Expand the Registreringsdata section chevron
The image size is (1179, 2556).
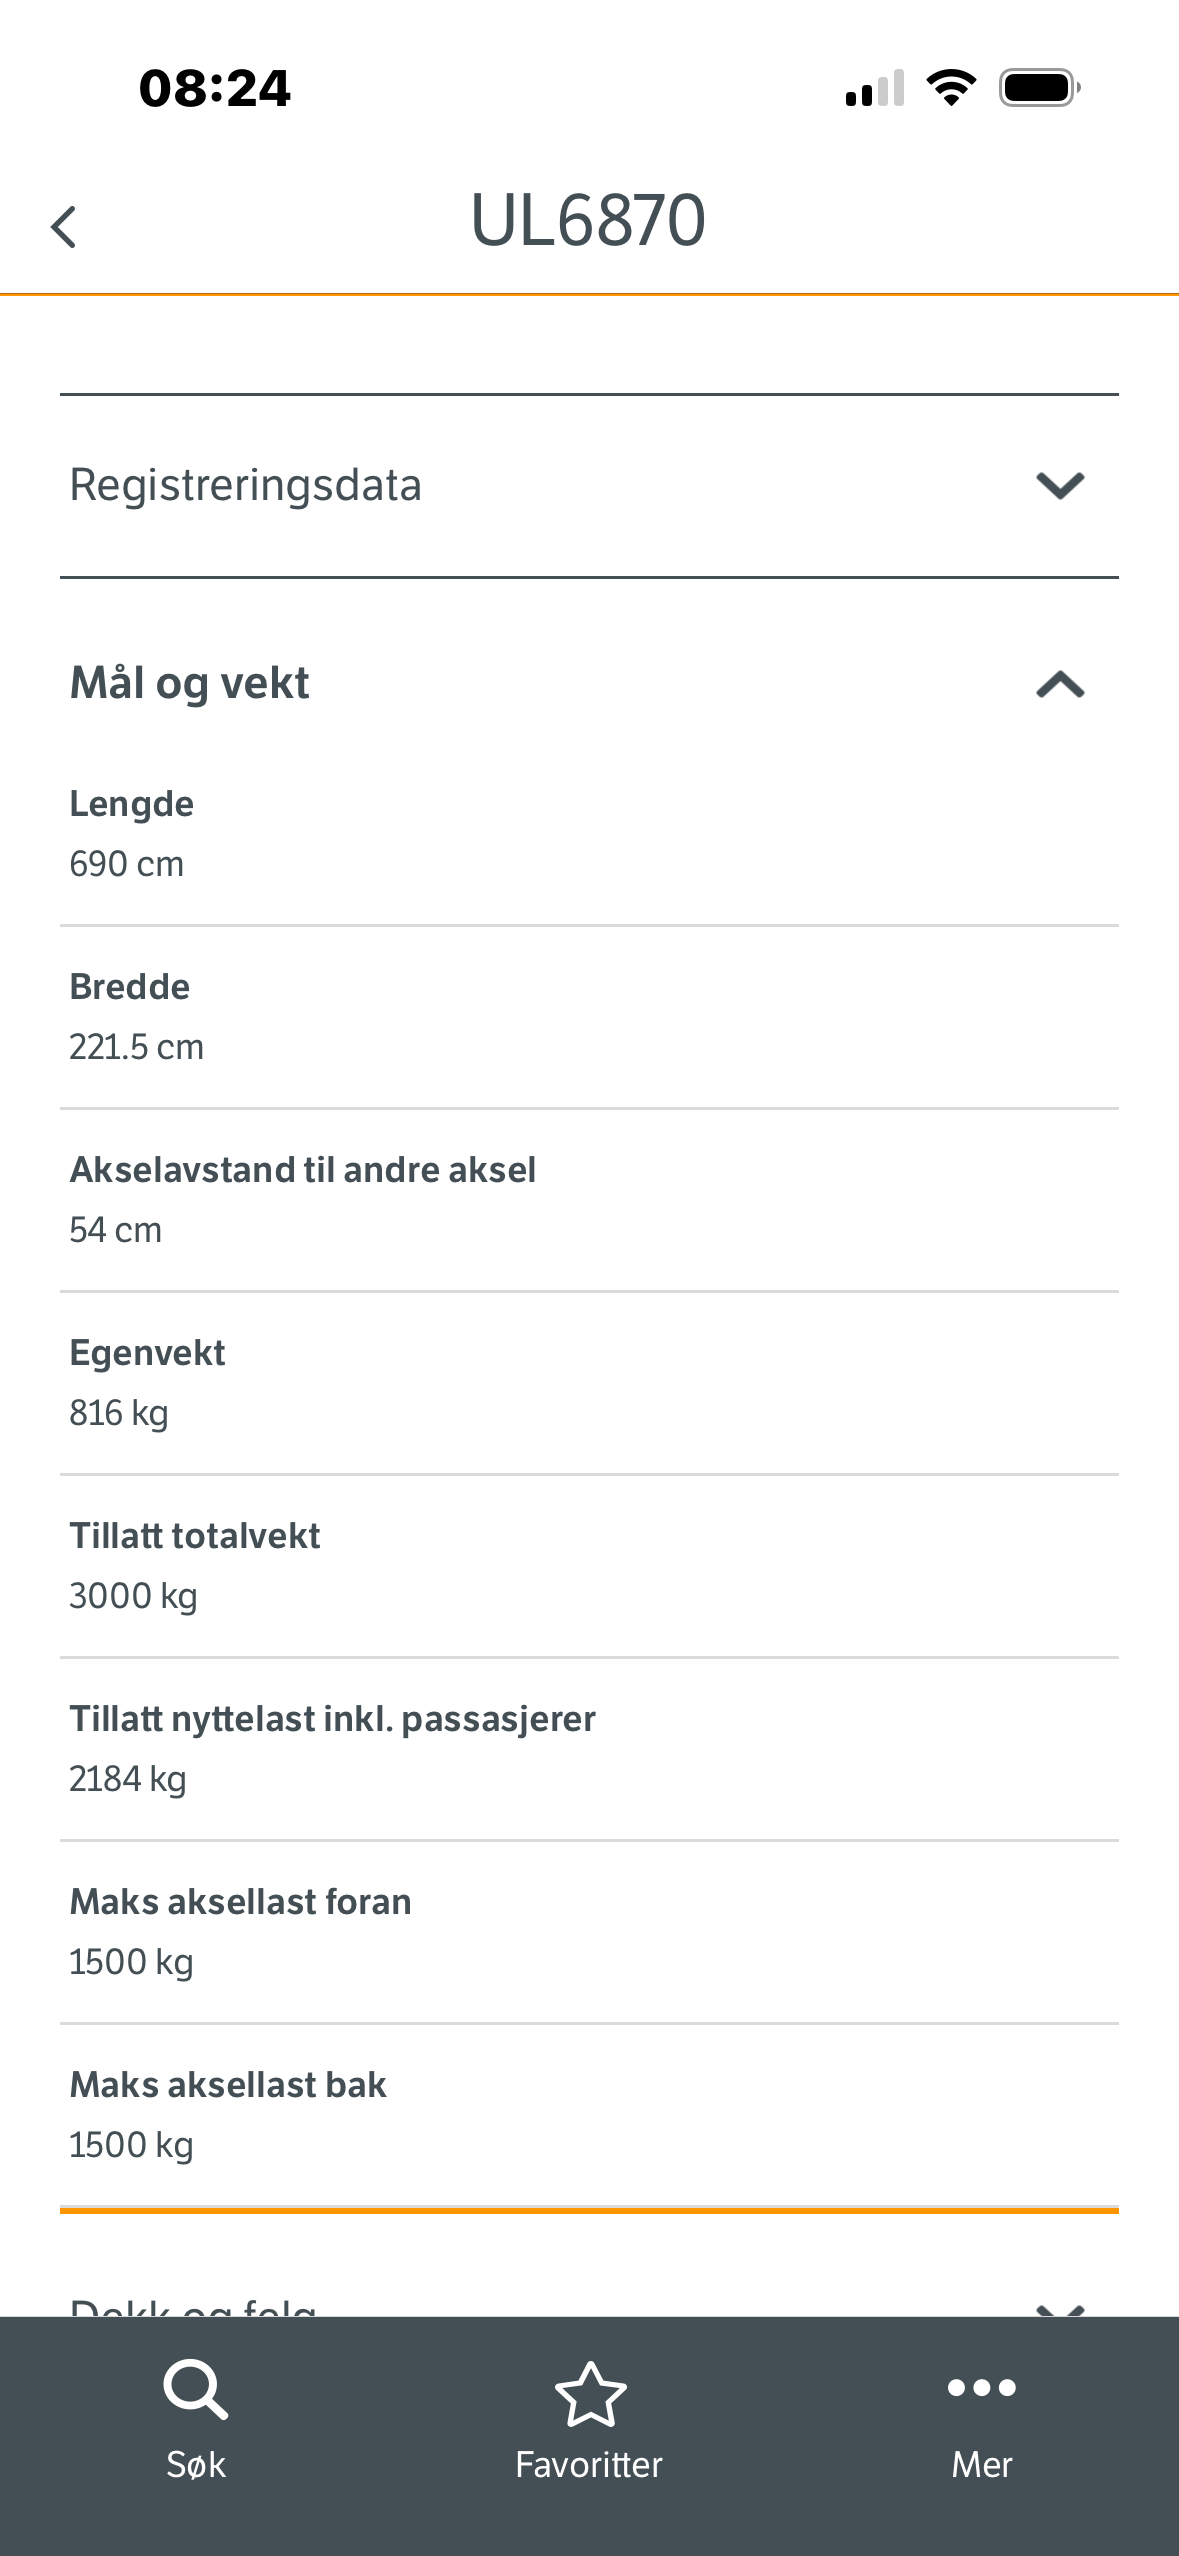point(1060,485)
